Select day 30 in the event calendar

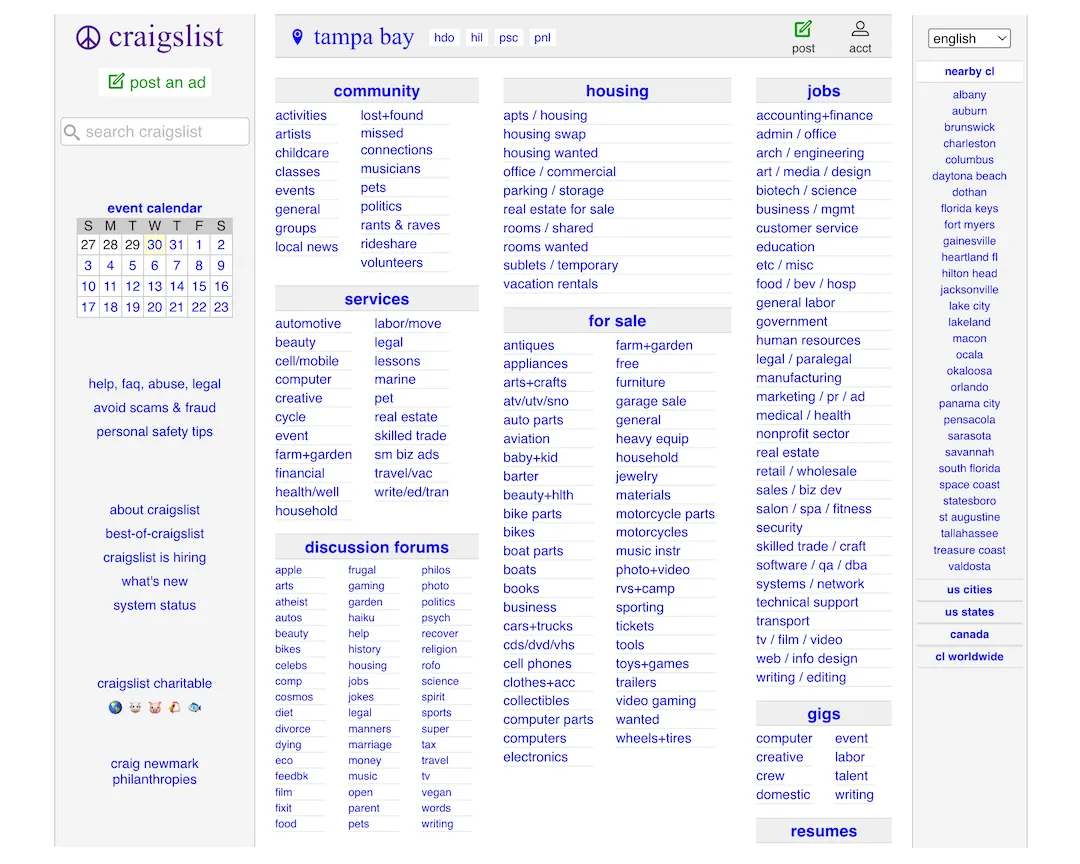click(154, 245)
